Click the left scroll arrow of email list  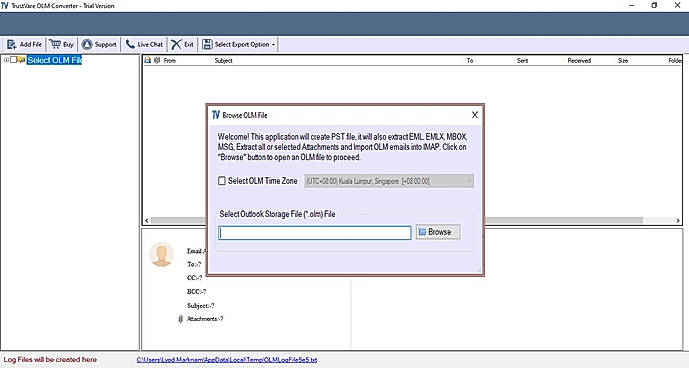(x=147, y=220)
